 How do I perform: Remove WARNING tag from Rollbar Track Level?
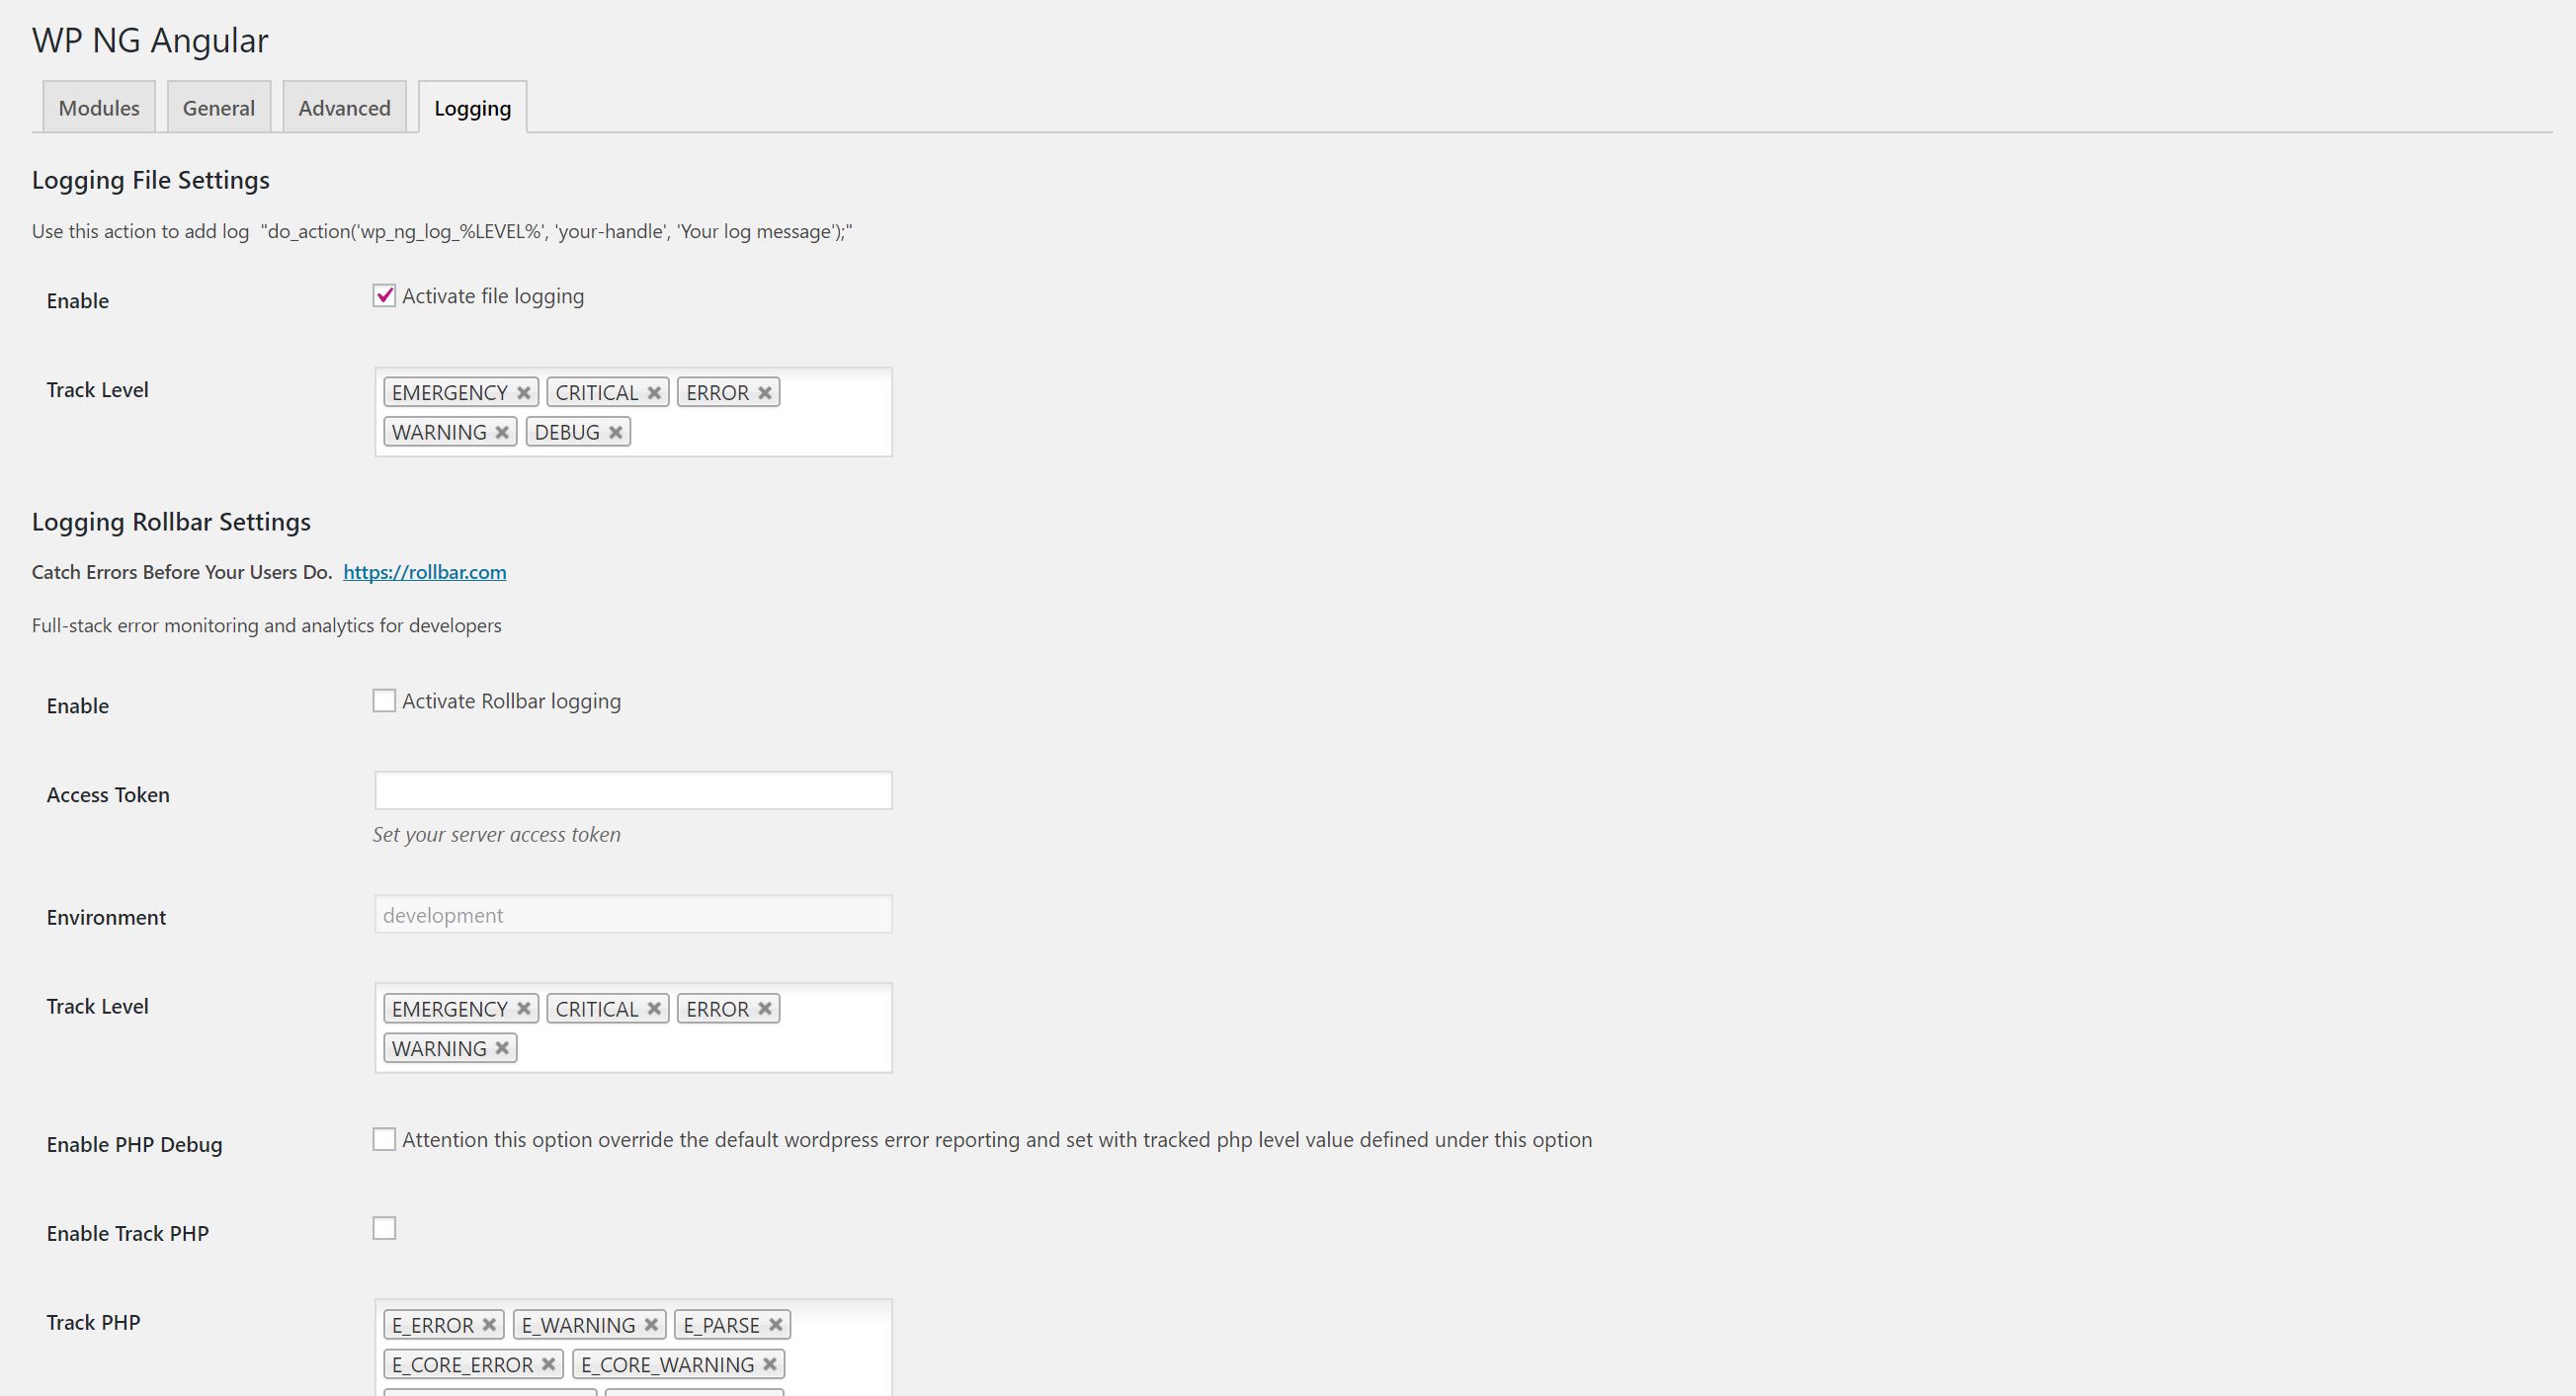tap(502, 1048)
